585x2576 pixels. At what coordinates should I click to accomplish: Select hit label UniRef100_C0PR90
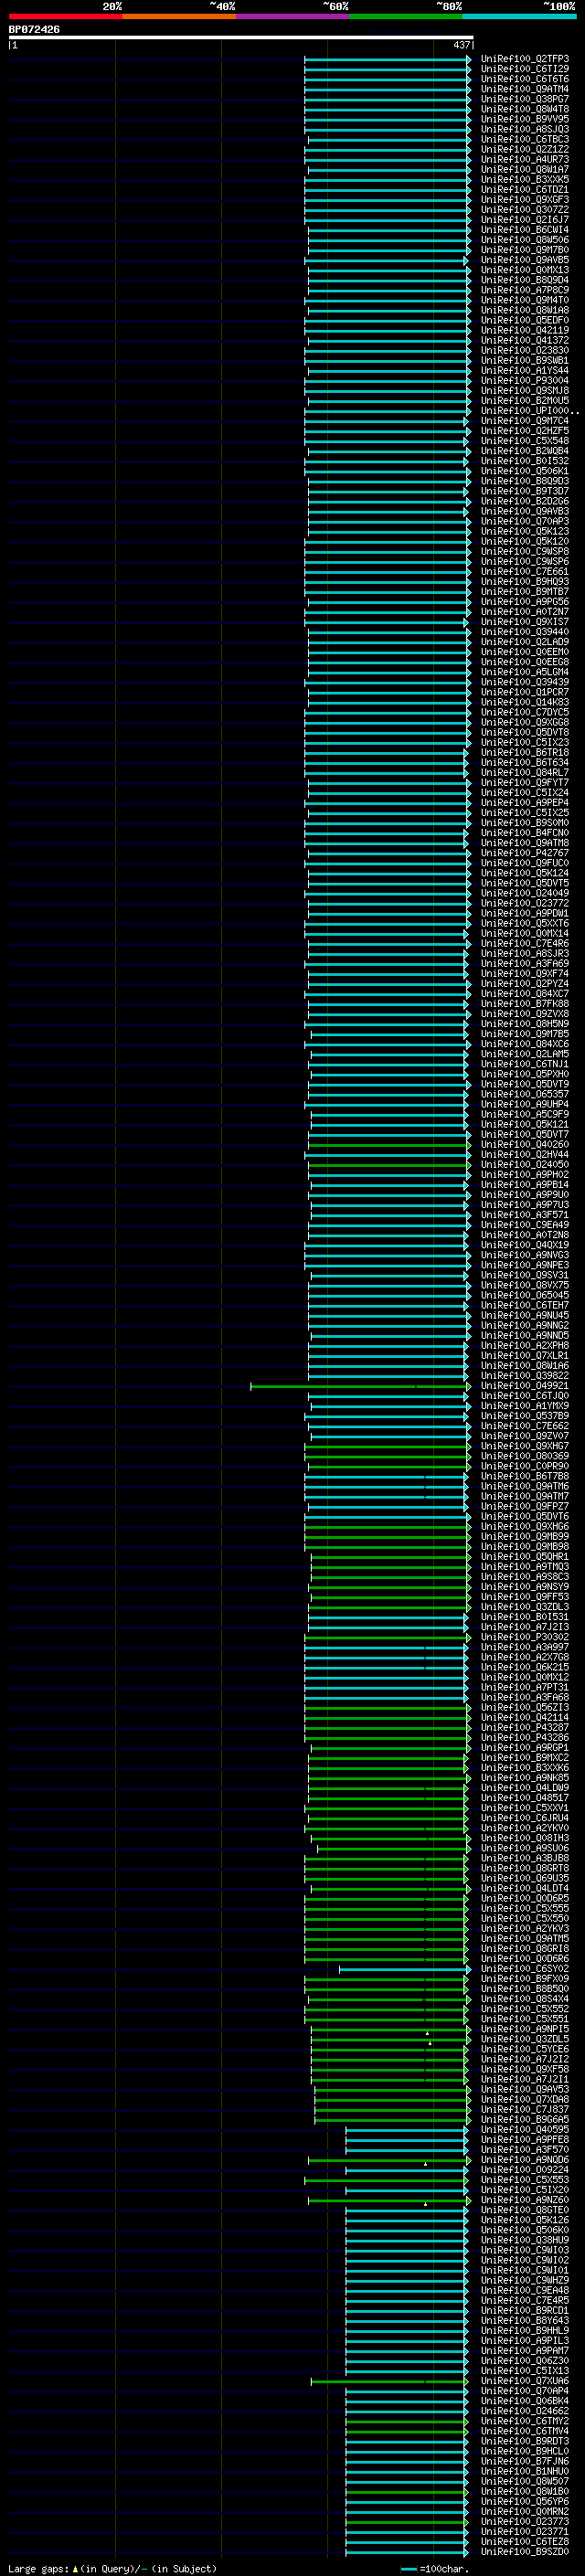coord(524,1466)
